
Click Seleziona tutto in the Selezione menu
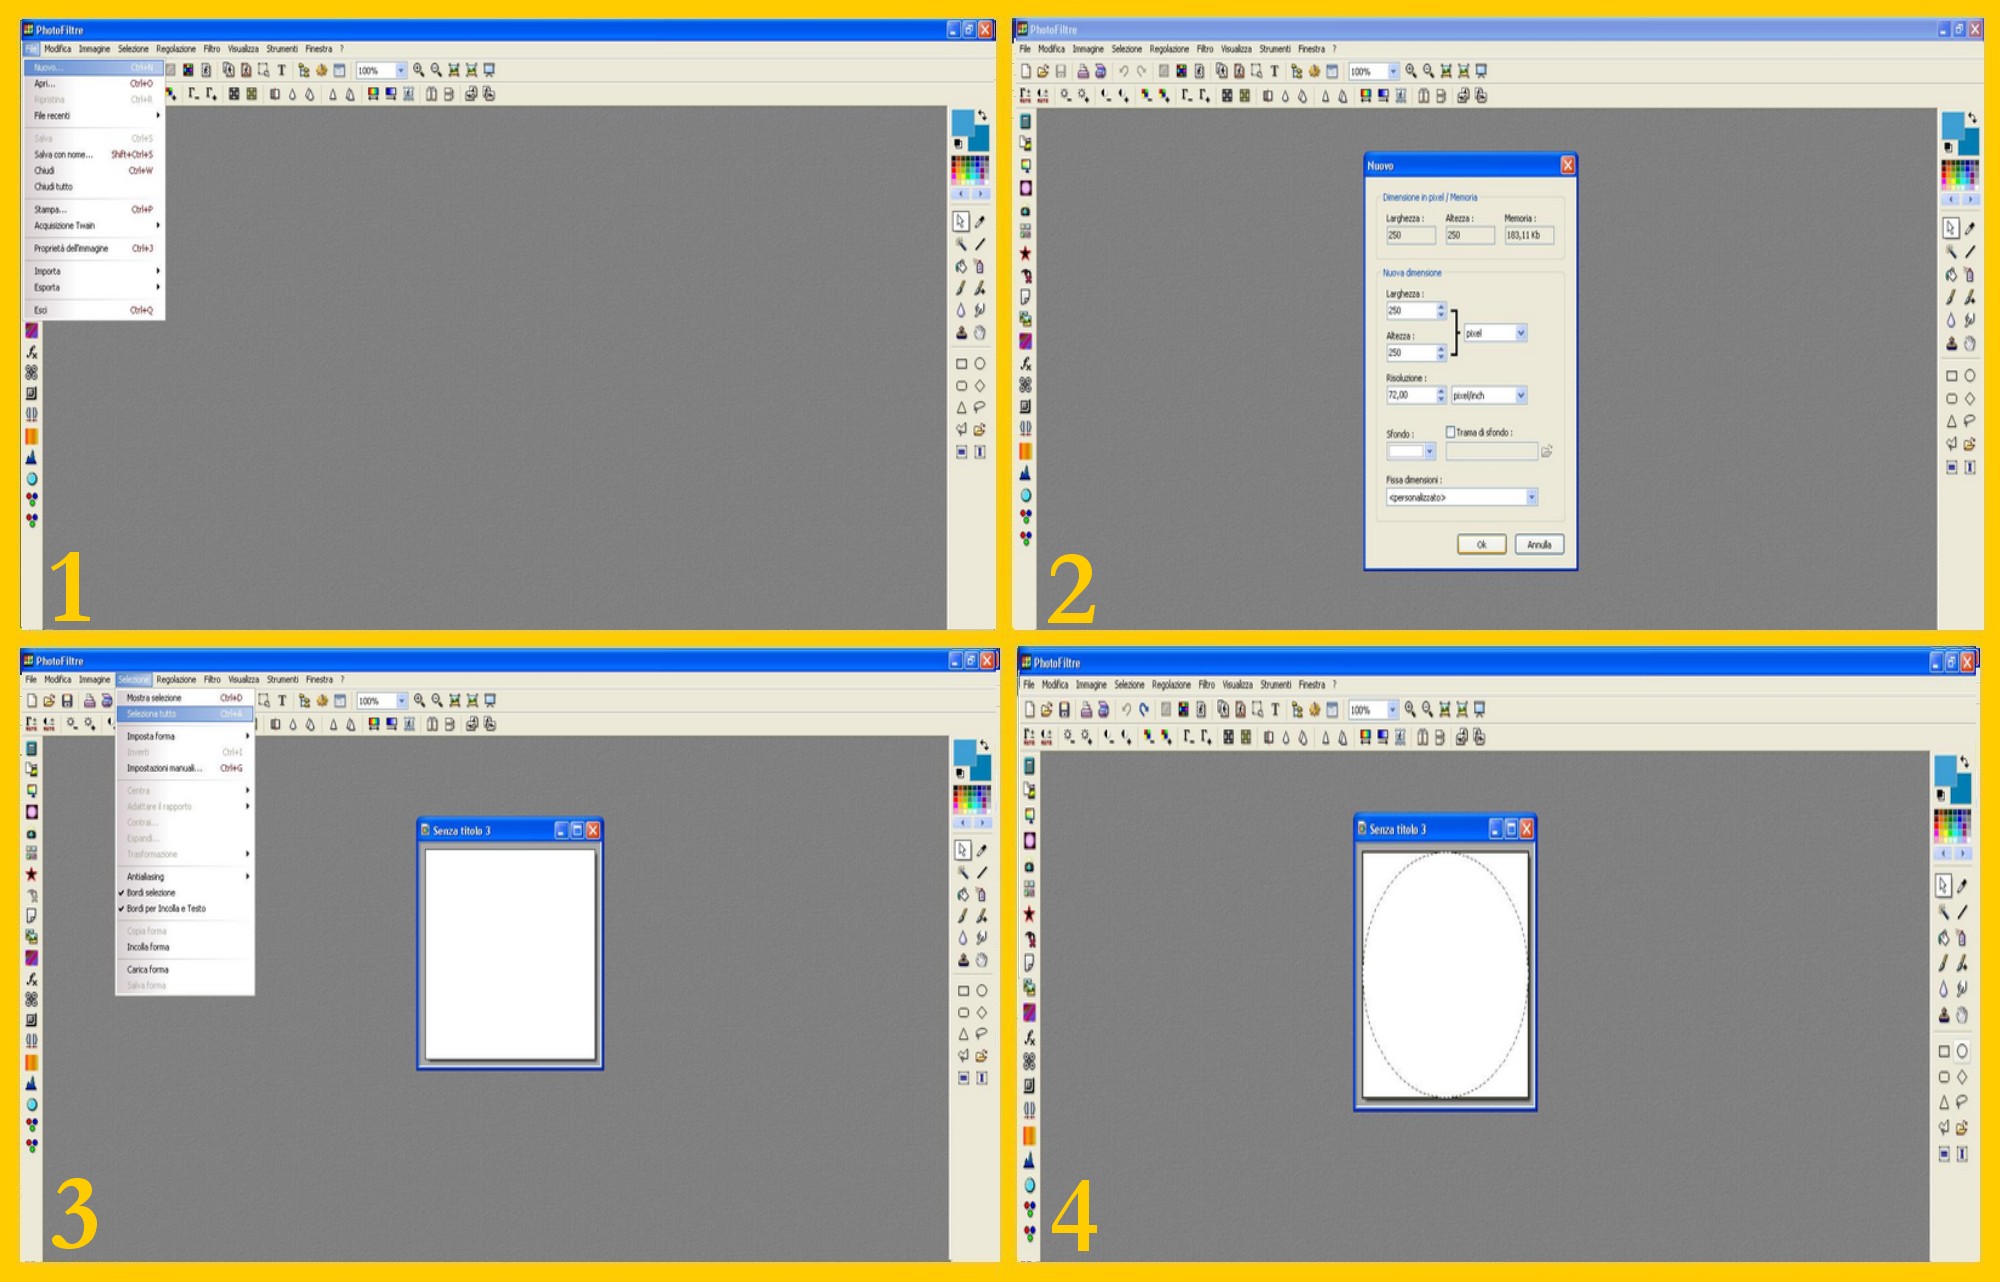(x=152, y=714)
